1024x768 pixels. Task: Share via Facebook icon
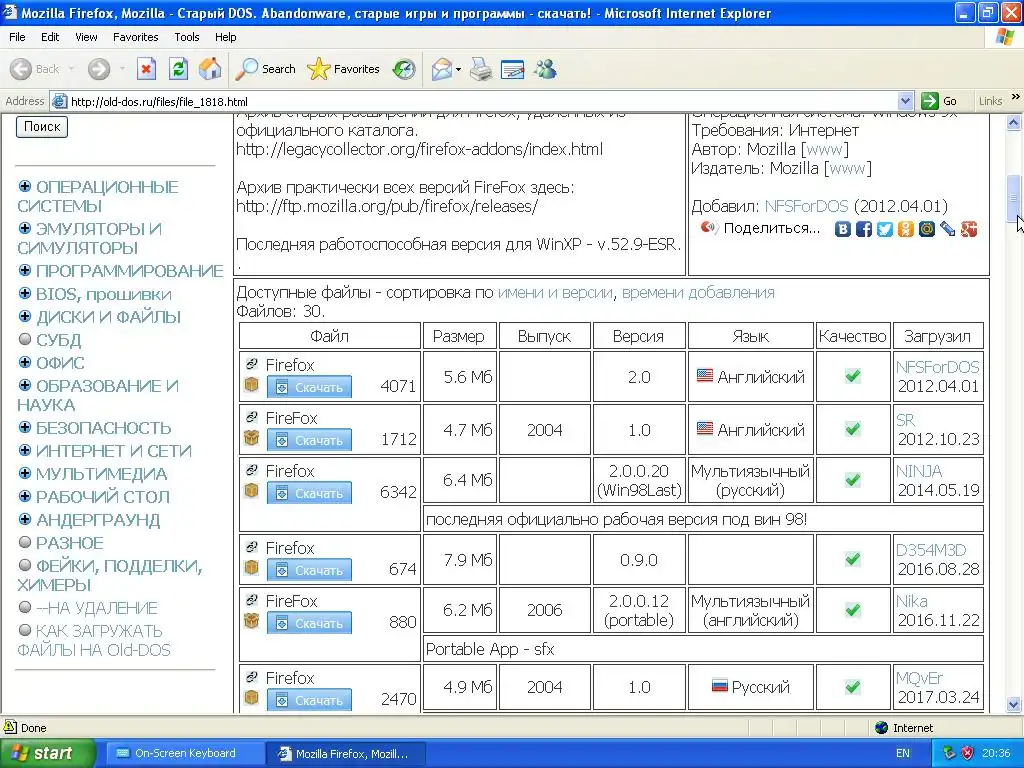click(x=864, y=229)
